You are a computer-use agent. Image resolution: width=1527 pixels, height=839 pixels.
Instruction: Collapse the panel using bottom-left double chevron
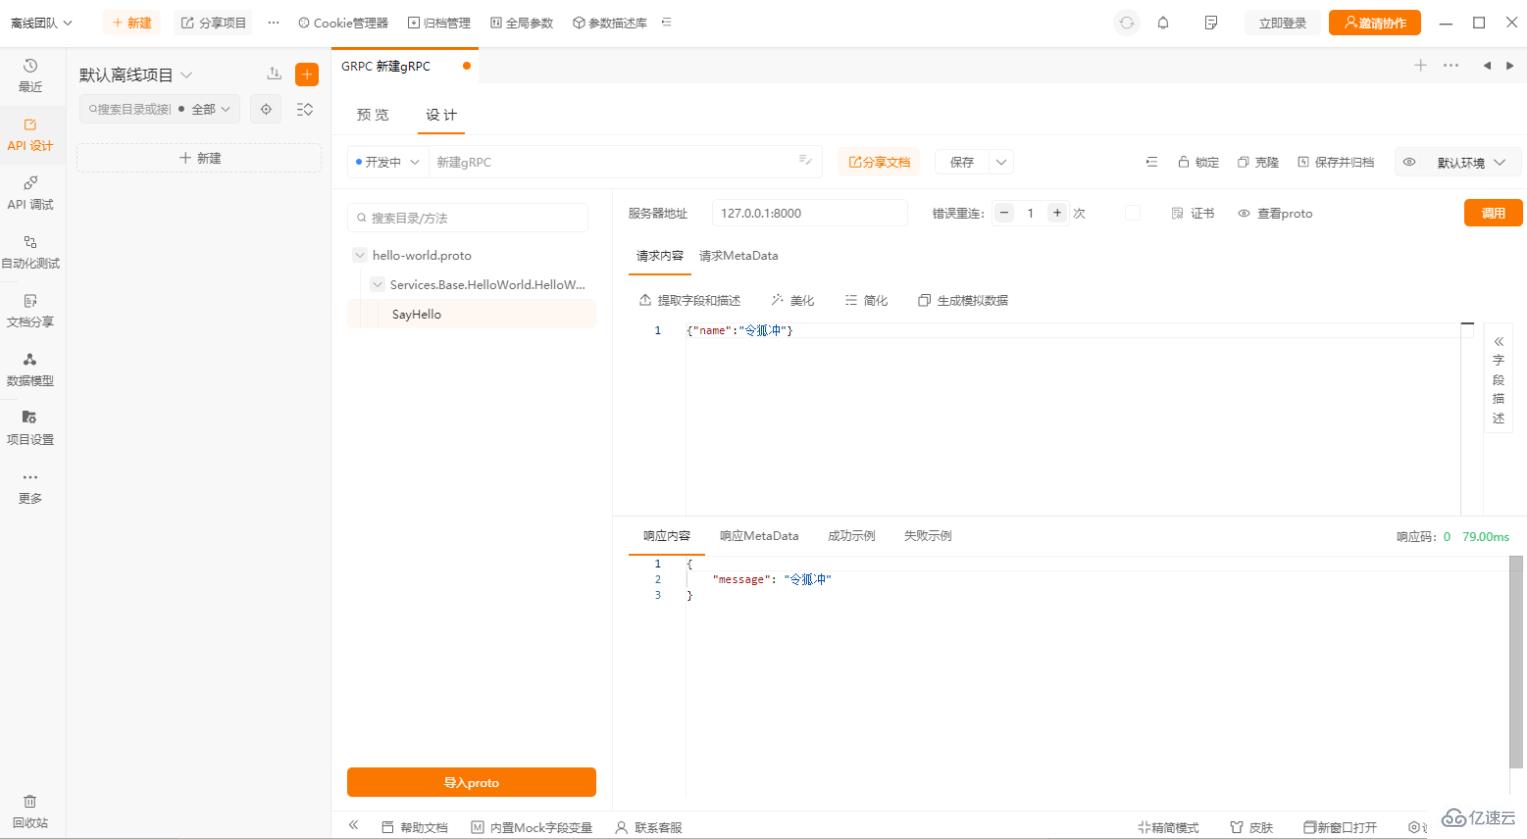pos(353,825)
